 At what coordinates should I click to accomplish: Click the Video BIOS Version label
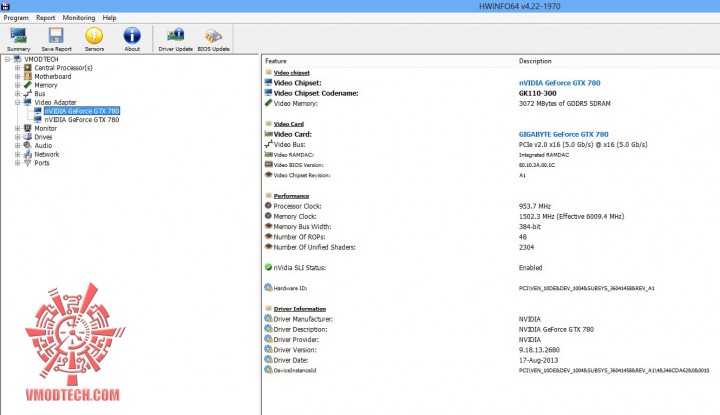point(298,165)
